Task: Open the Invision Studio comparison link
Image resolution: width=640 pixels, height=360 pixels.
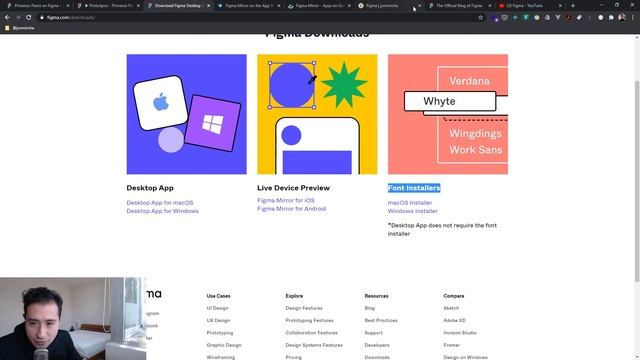Action: tap(460, 333)
